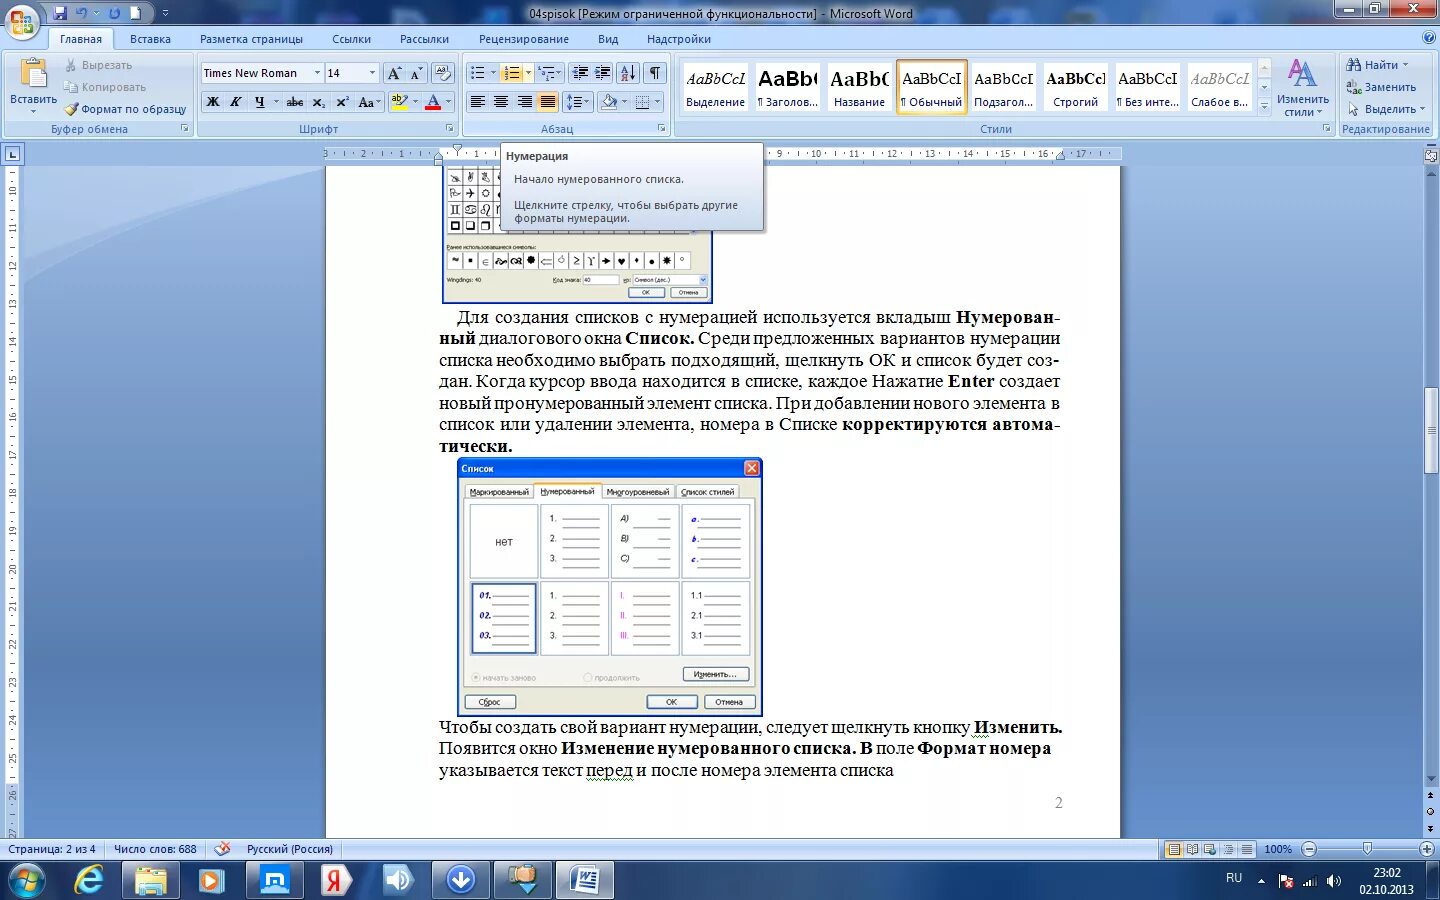This screenshot has width=1440, height=900.
Task: Open the Вставка ribbon tab
Action: pyautogui.click(x=150, y=39)
